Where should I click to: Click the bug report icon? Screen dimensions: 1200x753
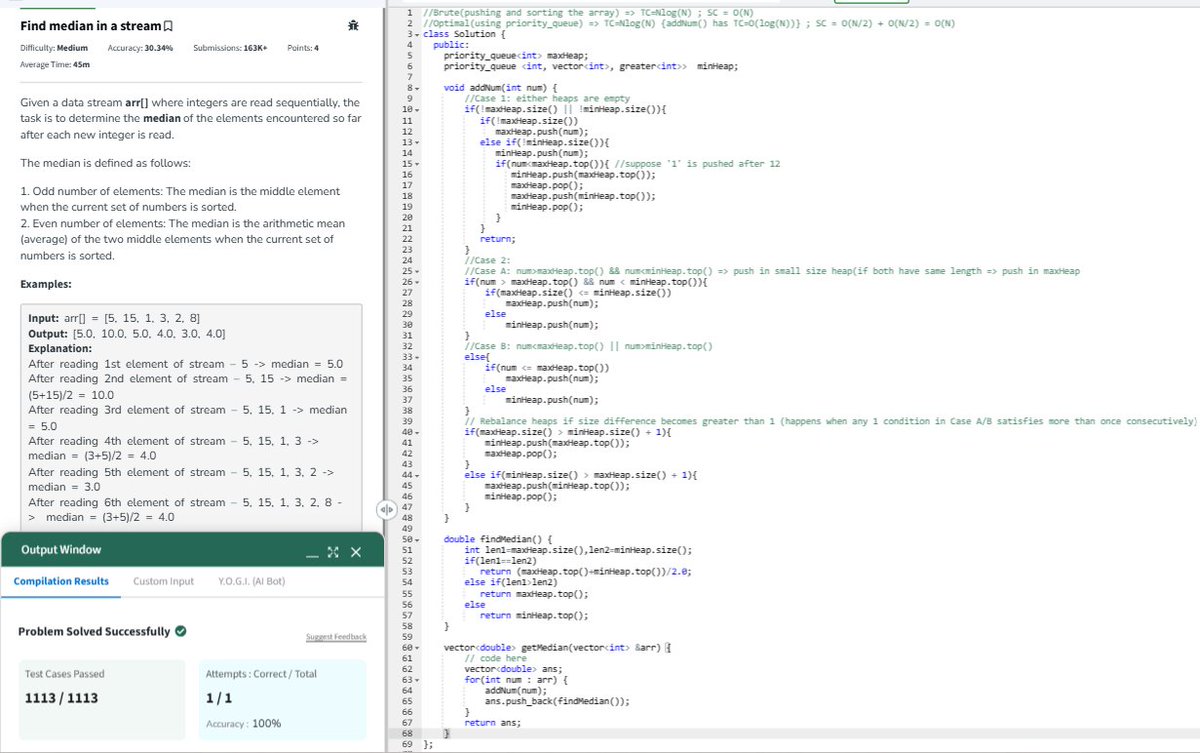pyautogui.click(x=352, y=25)
